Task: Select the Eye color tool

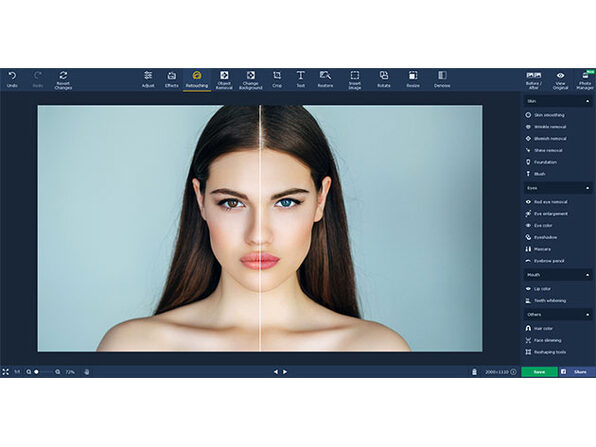Action: [539, 225]
